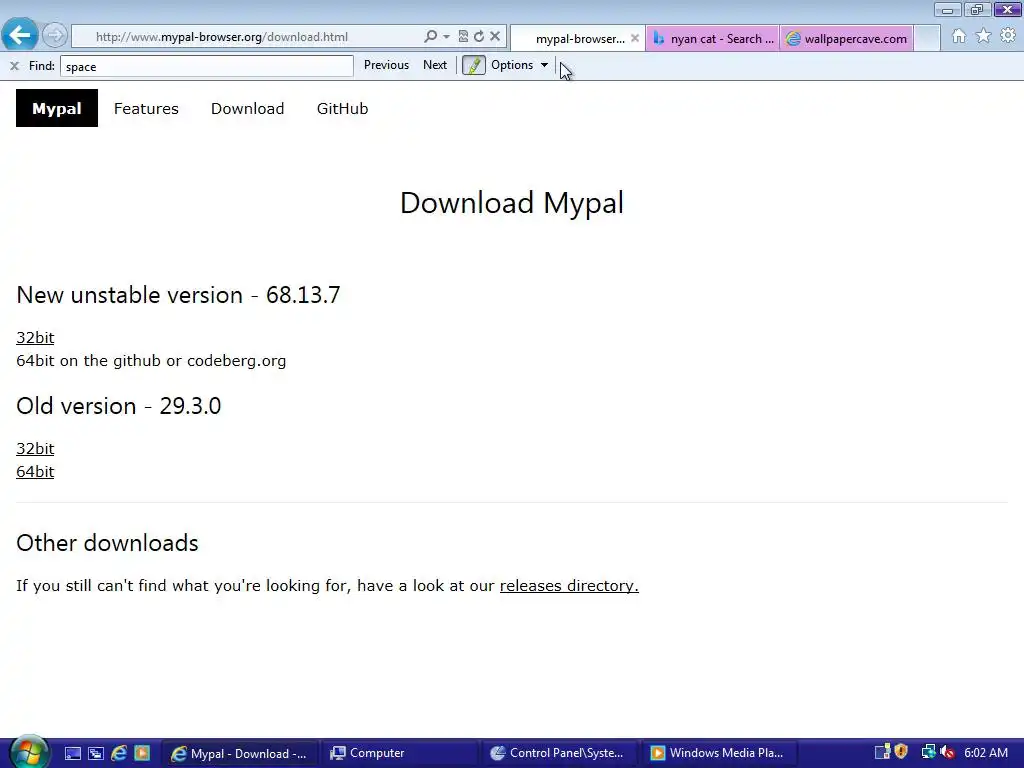
Task: Click Switch between windows quick launch icon
Action: (96, 754)
